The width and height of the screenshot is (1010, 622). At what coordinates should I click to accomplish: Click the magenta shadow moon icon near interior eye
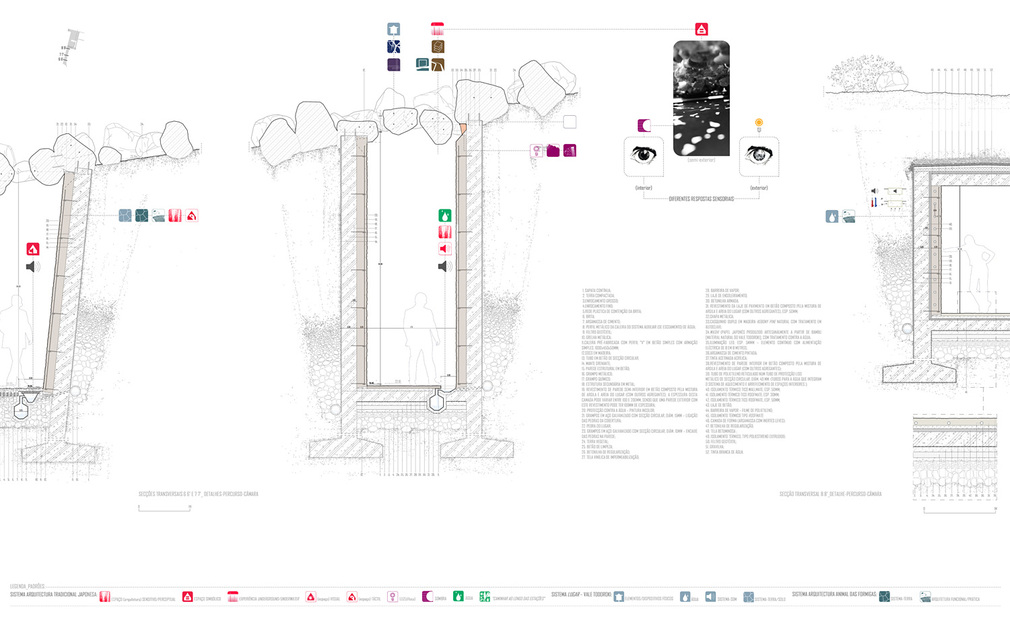click(644, 126)
